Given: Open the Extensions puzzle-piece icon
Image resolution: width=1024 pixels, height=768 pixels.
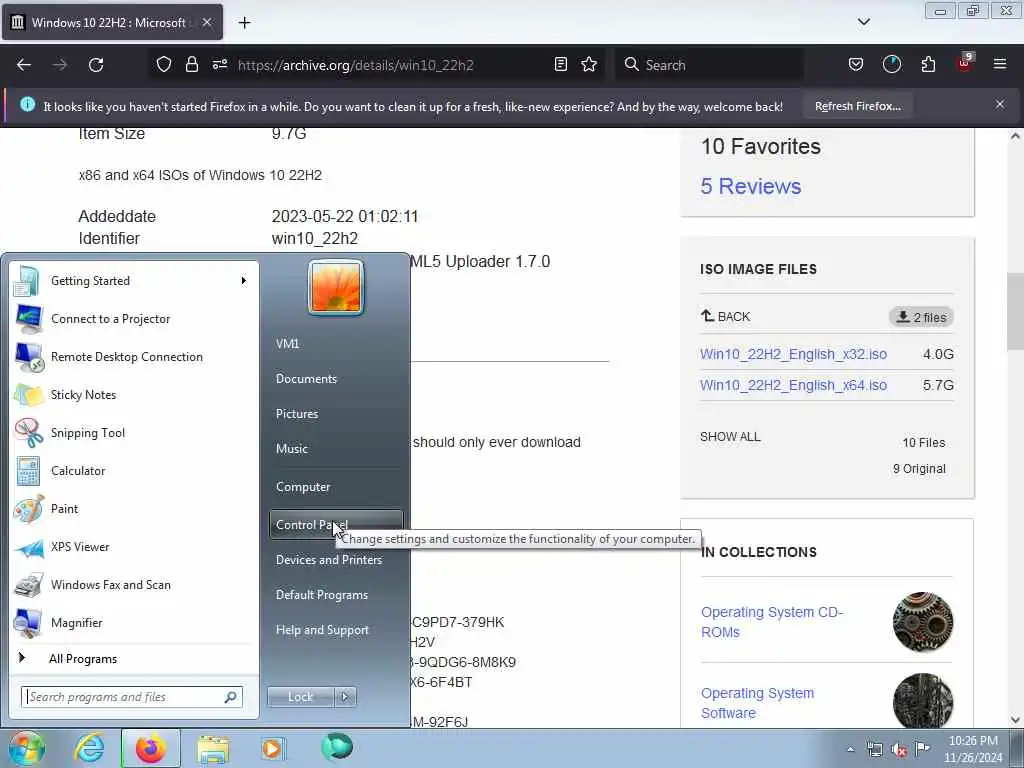Looking at the screenshot, I should [x=928, y=65].
